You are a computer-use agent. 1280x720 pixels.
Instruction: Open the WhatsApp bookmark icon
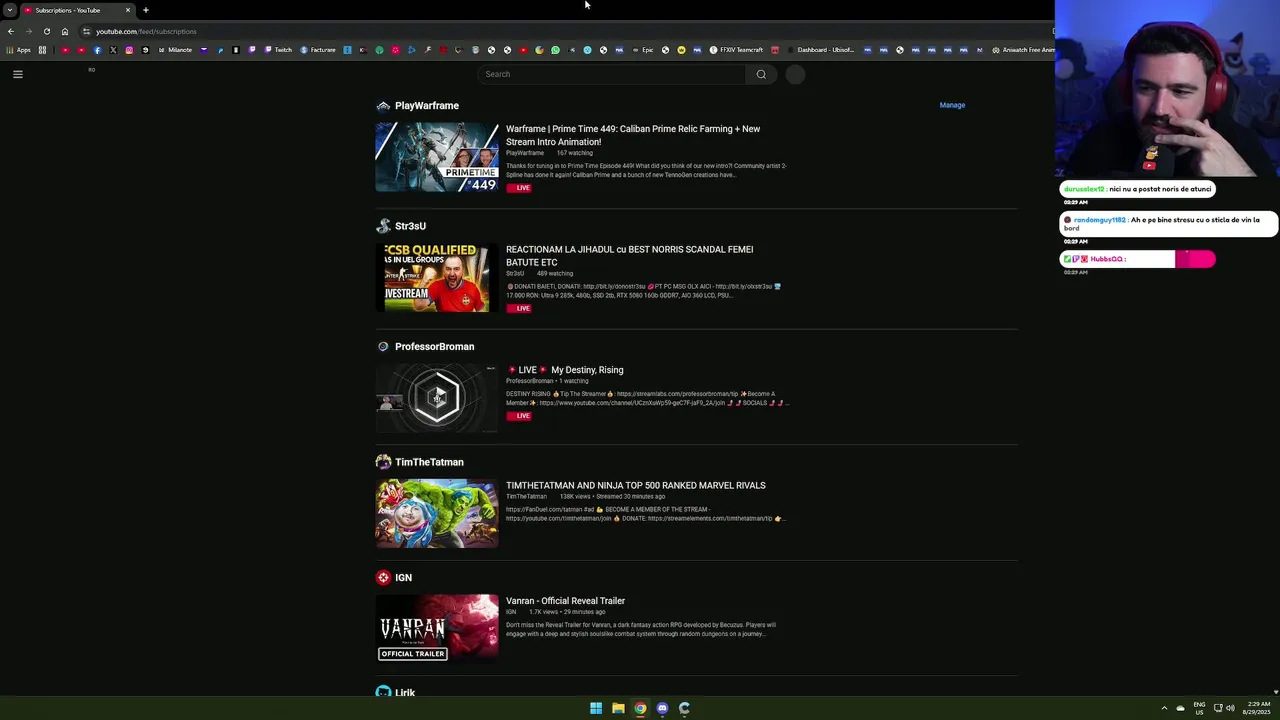[x=555, y=50]
